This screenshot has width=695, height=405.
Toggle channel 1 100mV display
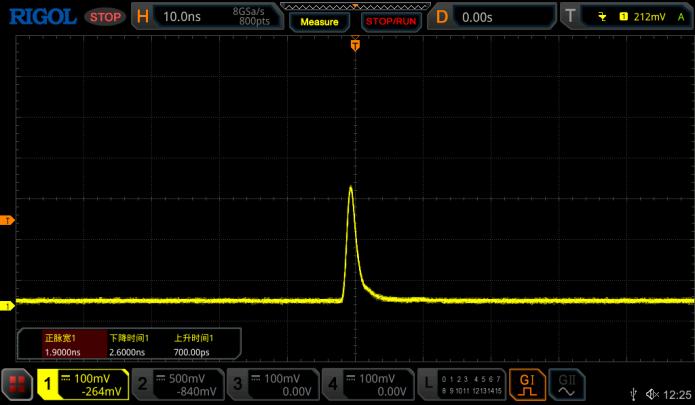(x=83, y=384)
